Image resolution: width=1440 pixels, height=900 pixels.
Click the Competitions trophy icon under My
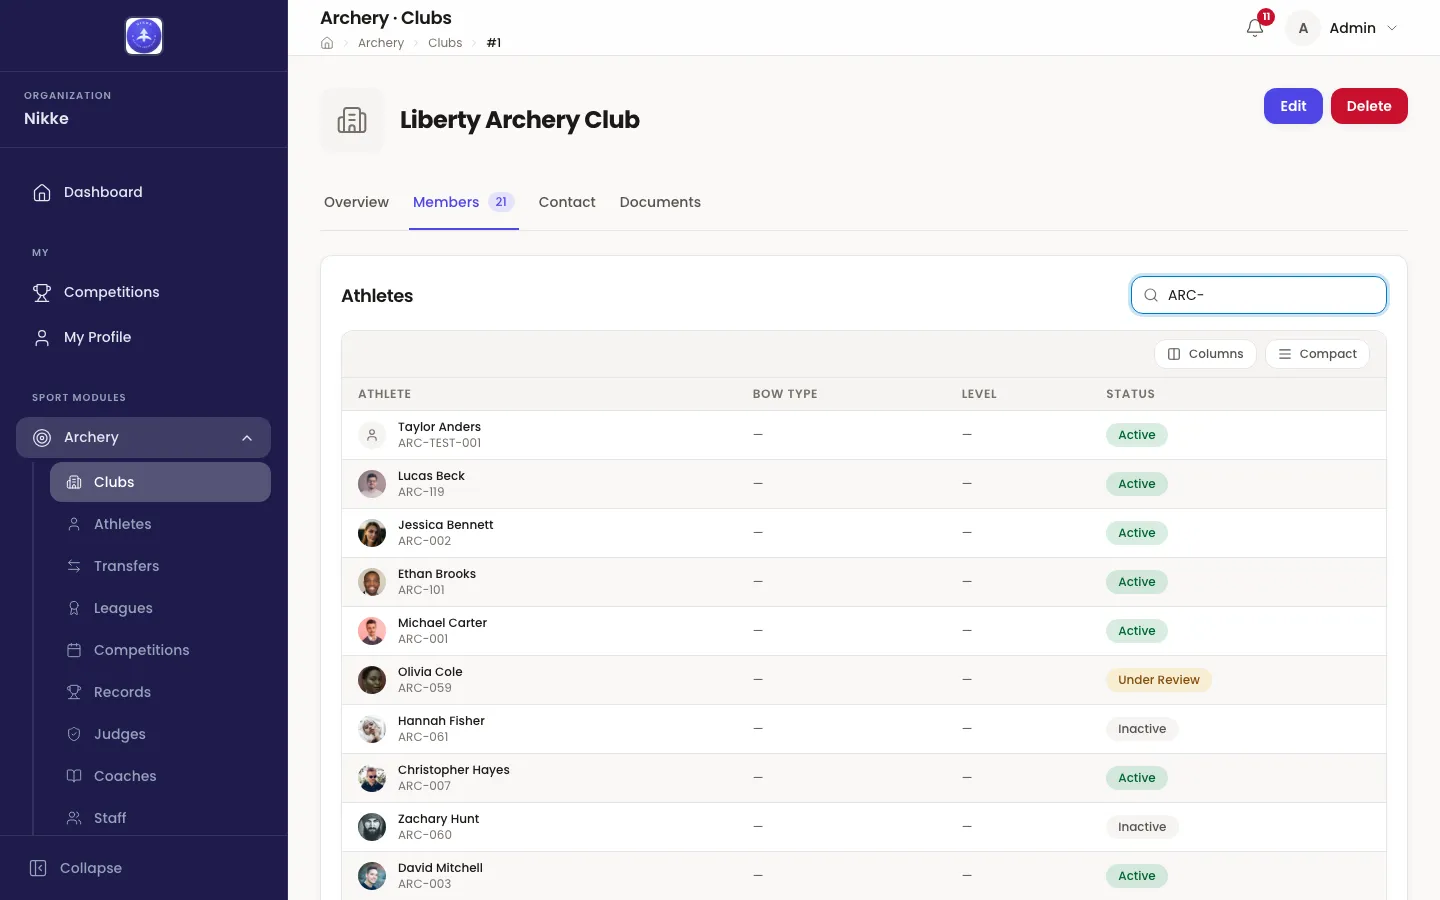(x=42, y=292)
